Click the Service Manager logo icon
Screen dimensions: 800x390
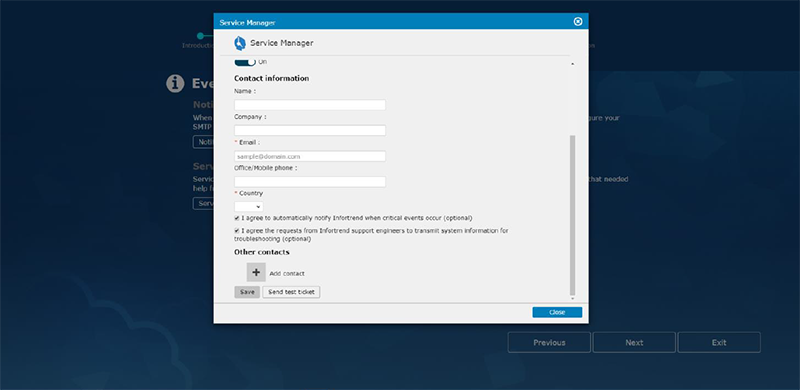240,43
